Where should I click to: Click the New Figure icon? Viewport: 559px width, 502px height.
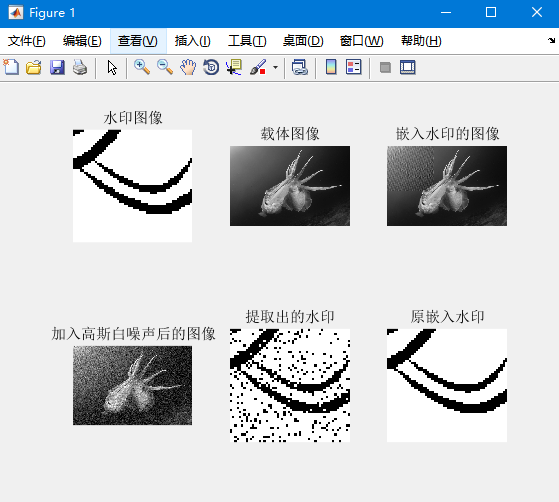[x=11, y=67]
